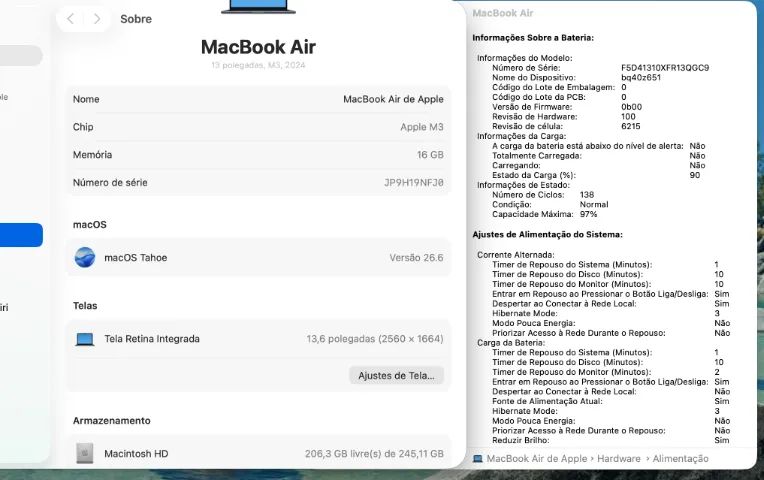764x480 pixels.
Task: Click the 'Armazenamento' section heading
Action: coord(112,421)
